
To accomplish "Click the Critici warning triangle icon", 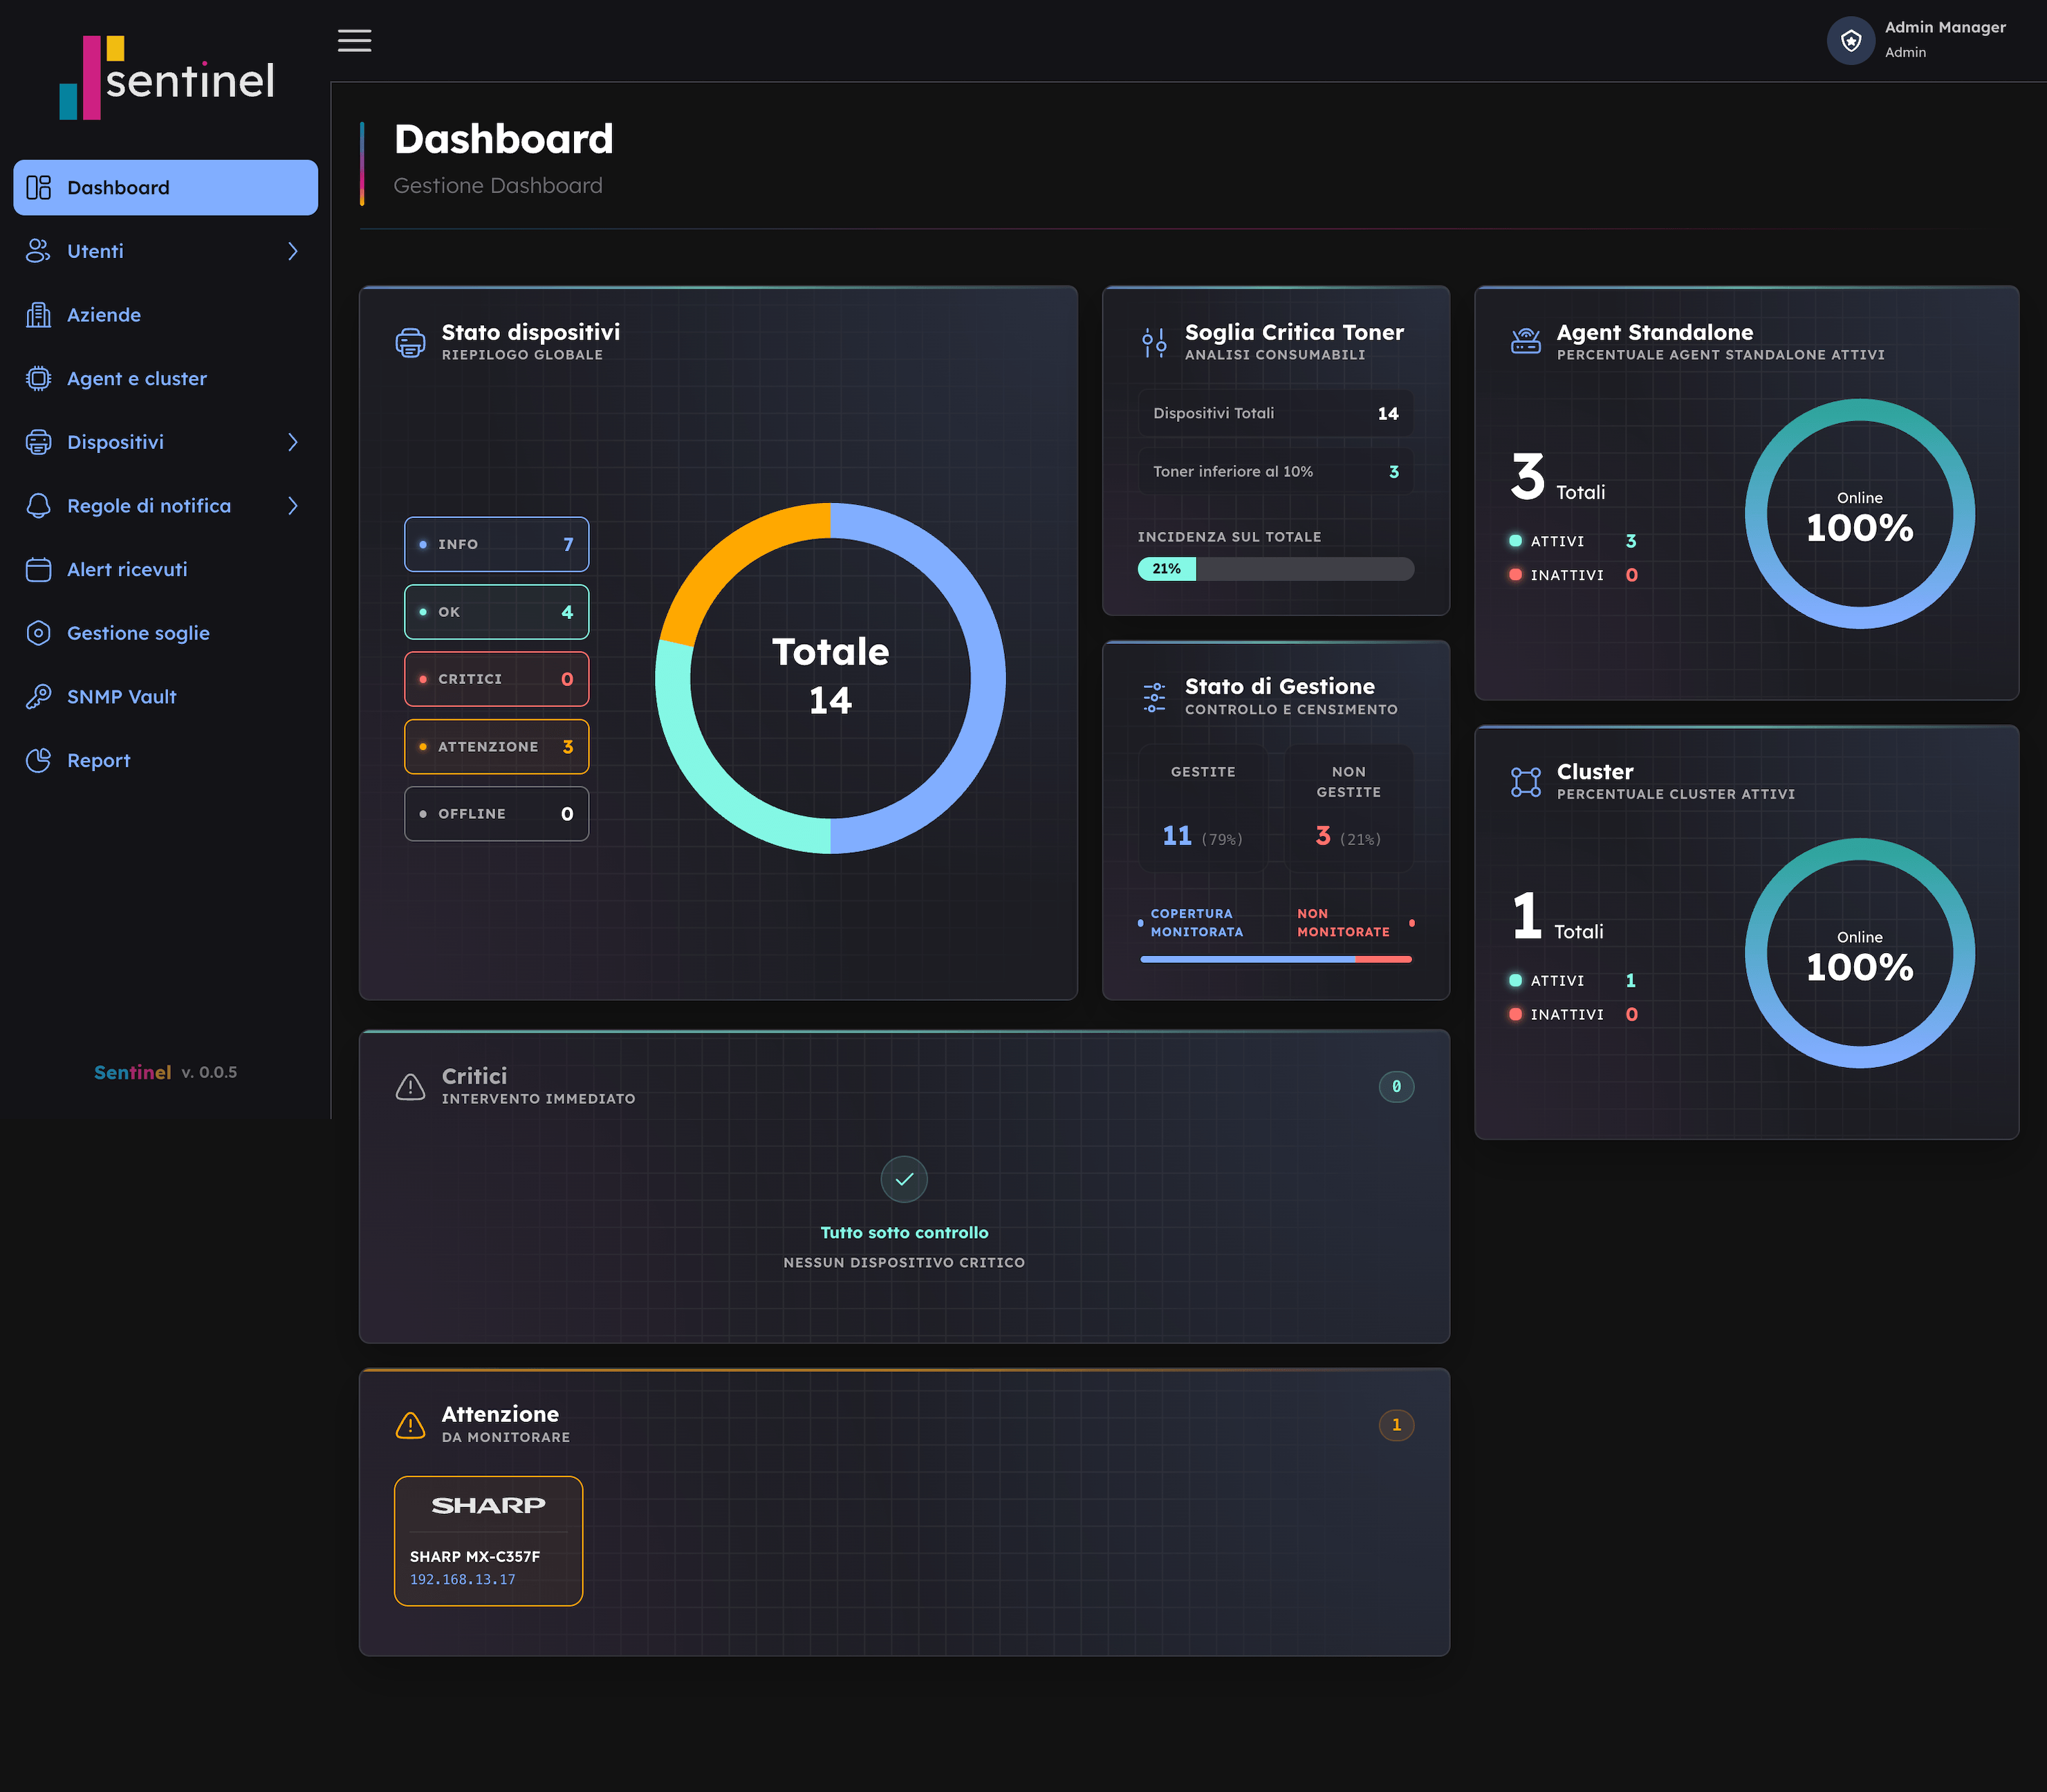I will 410,1086.
